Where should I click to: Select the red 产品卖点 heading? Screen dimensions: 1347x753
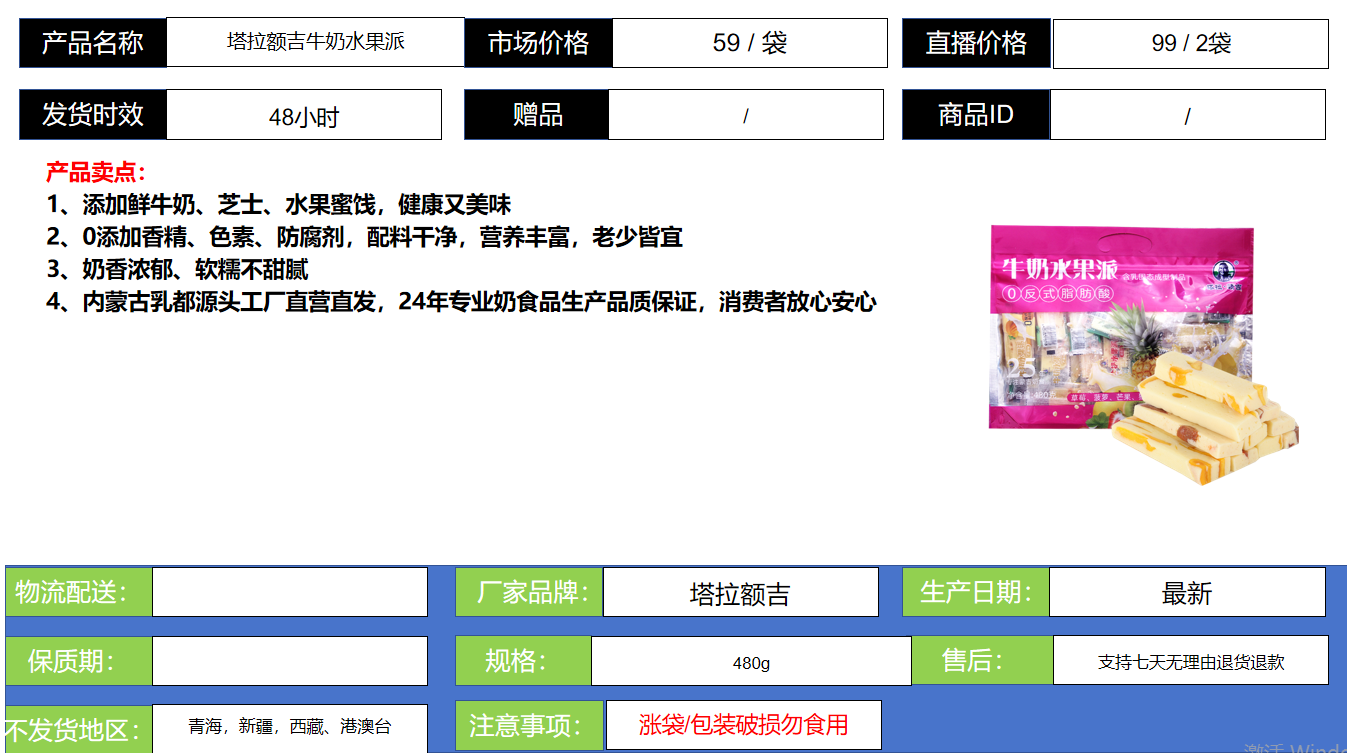coord(96,172)
